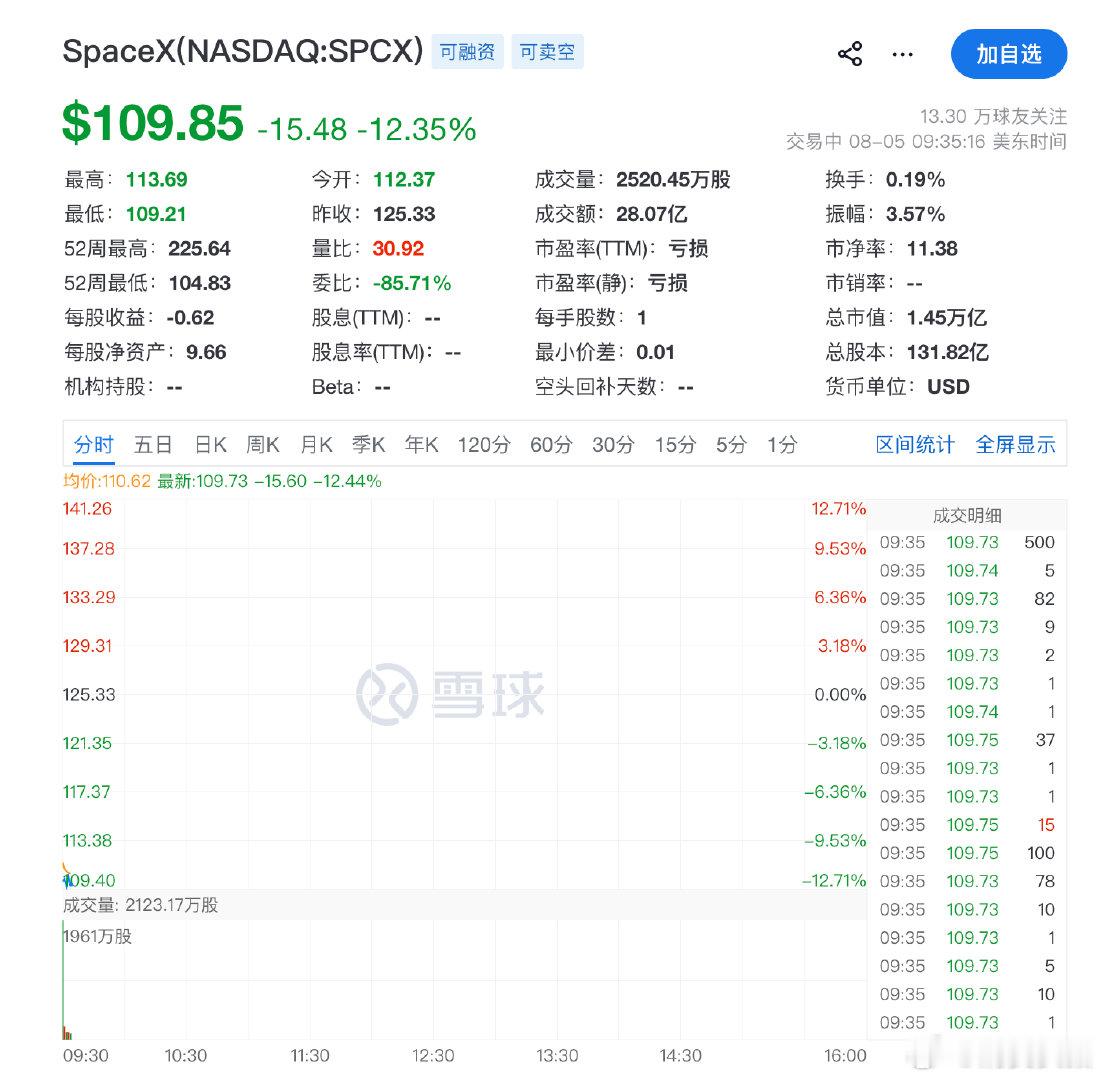
Task: Click the 成交额 value 28.07亿
Action: tap(652, 214)
